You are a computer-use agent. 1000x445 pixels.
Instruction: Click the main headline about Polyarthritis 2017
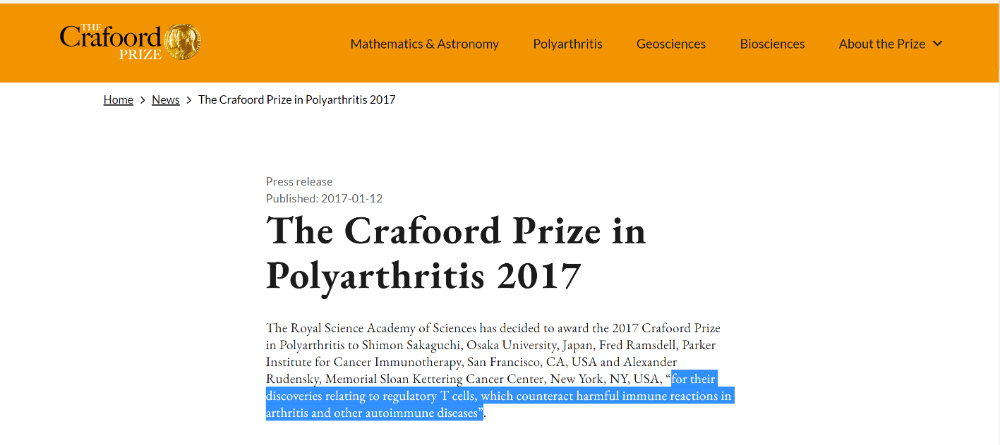tap(456, 251)
